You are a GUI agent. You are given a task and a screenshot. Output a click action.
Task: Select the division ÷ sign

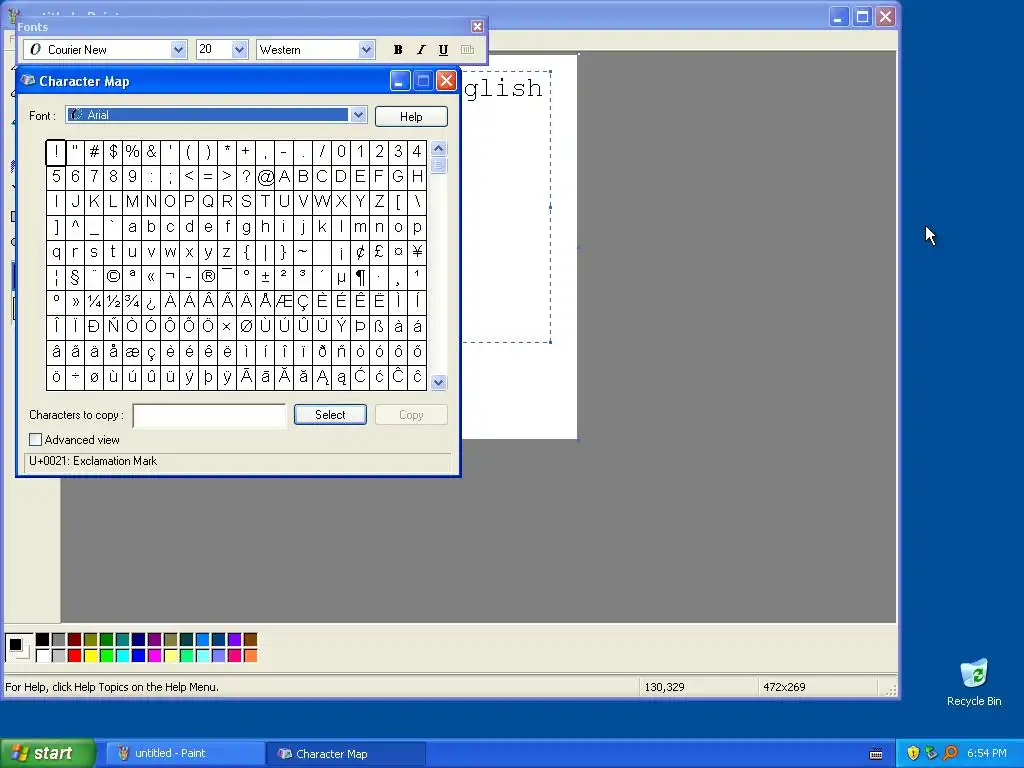pyautogui.click(x=75, y=377)
